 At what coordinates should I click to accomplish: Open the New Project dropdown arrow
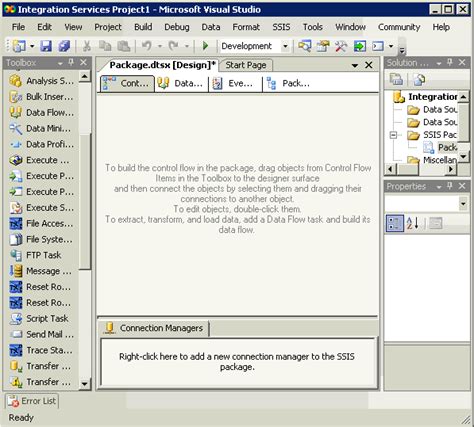pyautogui.click(x=32, y=46)
